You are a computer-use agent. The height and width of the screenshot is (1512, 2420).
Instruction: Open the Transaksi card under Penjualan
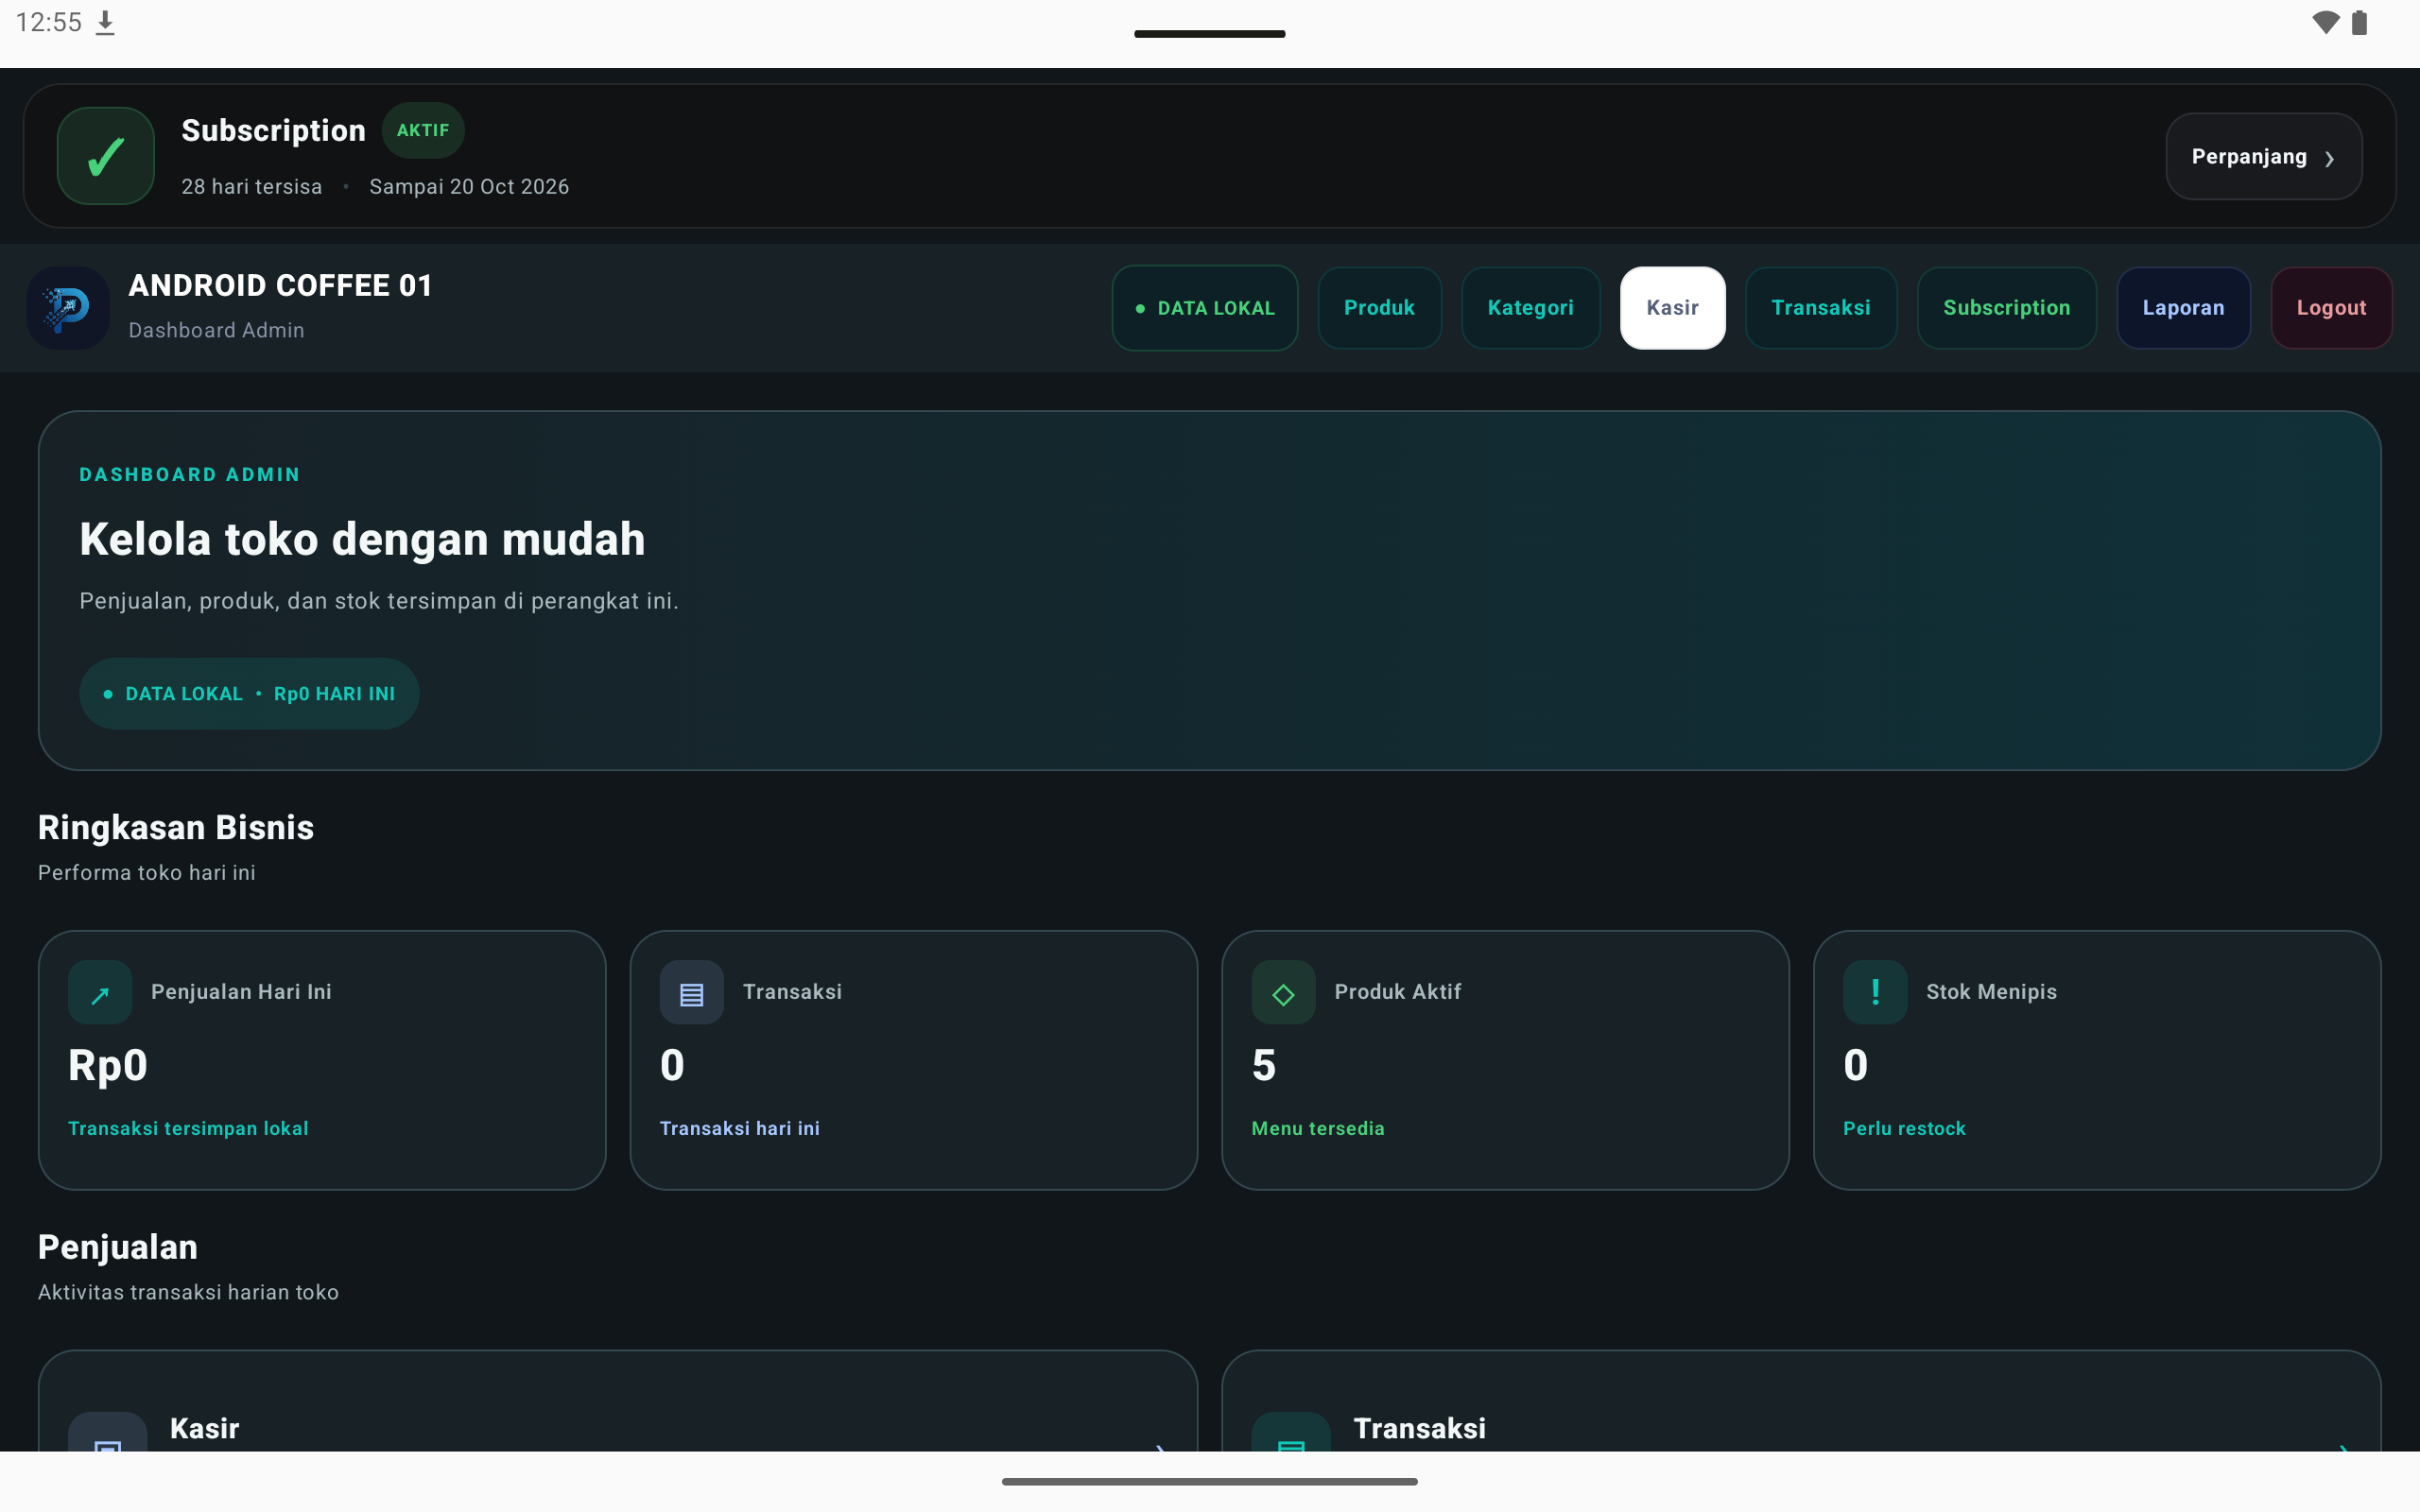[1801, 1402]
